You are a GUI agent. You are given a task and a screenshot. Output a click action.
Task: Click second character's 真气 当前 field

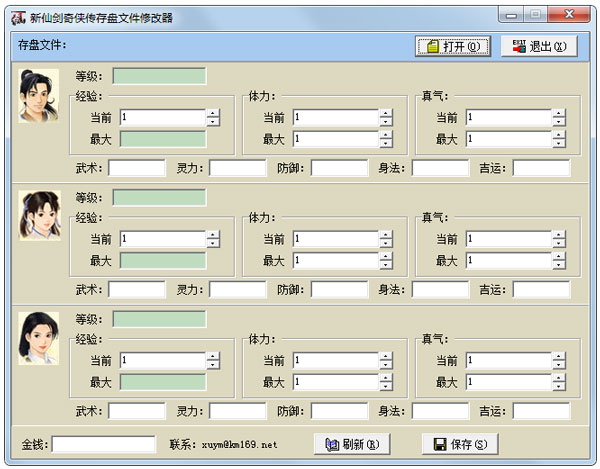pyautogui.click(x=509, y=239)
